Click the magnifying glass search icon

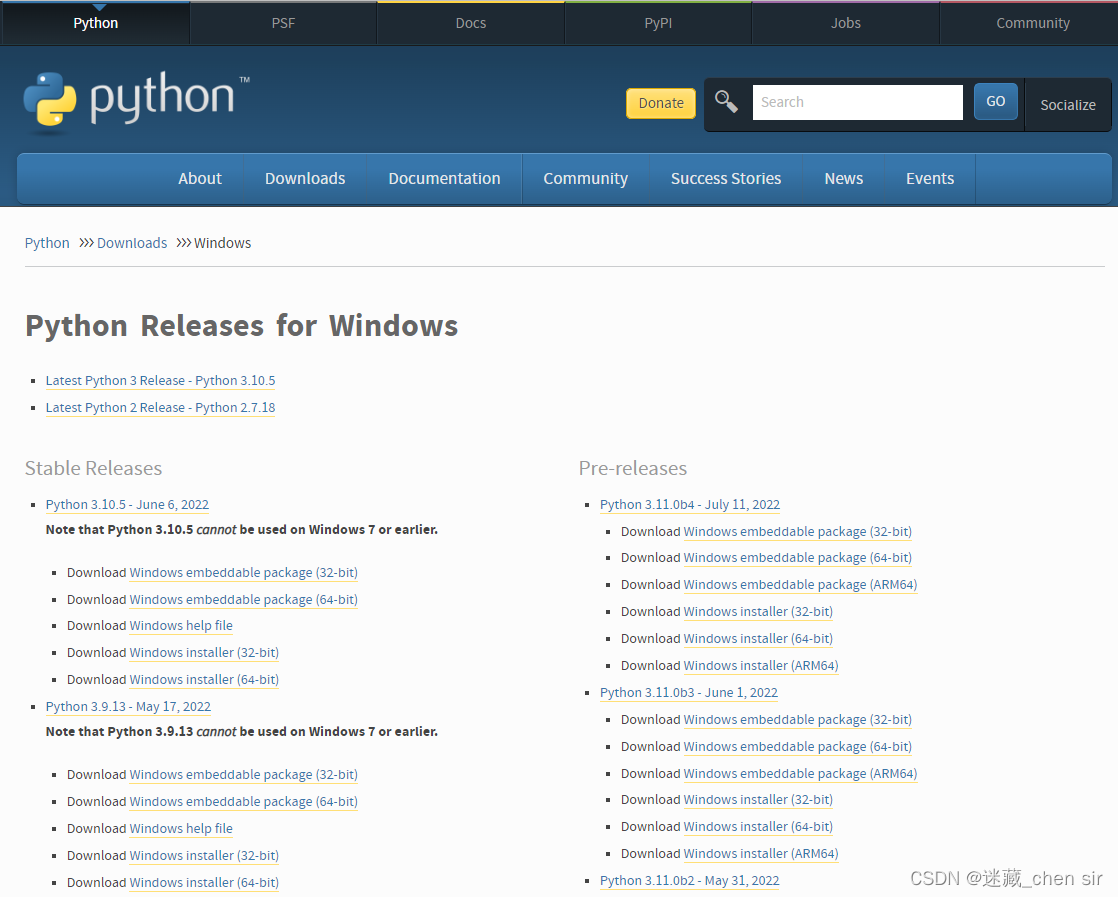726,102
